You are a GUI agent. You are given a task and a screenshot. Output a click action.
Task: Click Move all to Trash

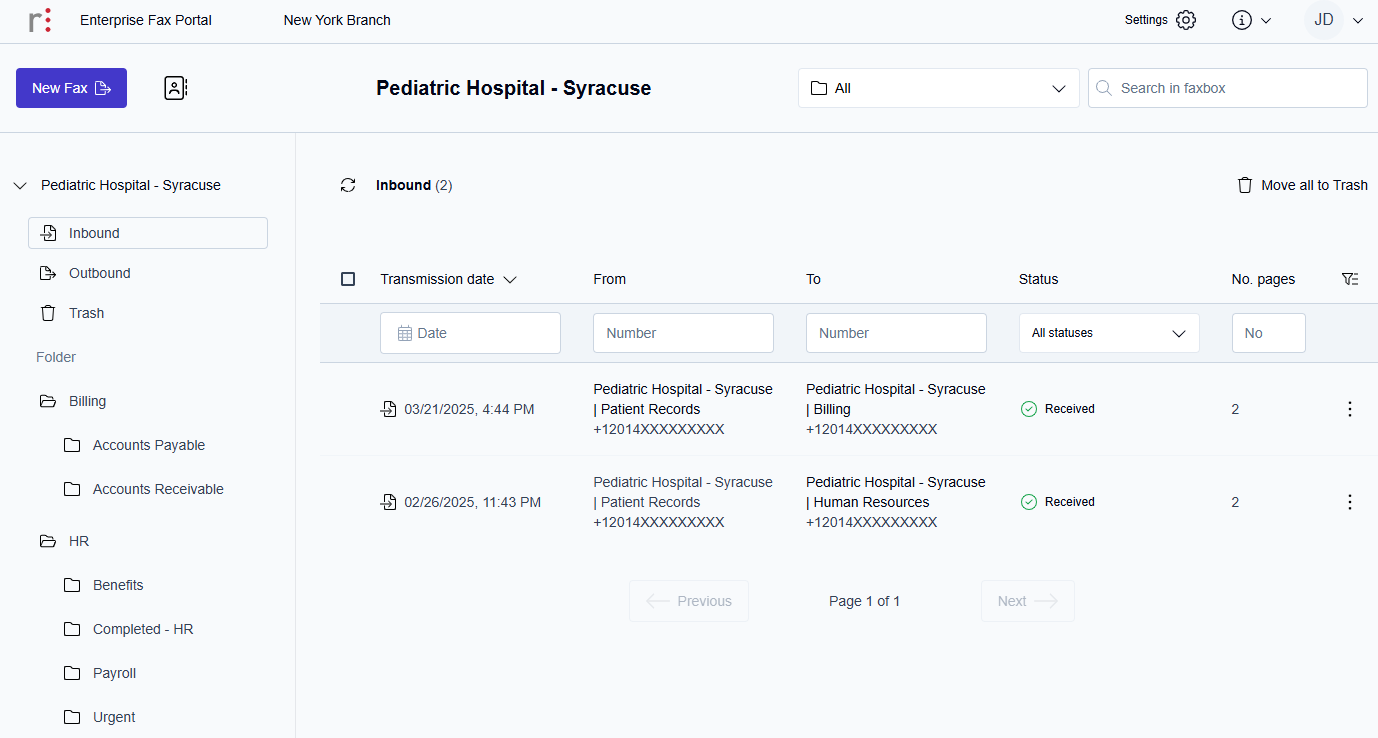coord(1302,185)
